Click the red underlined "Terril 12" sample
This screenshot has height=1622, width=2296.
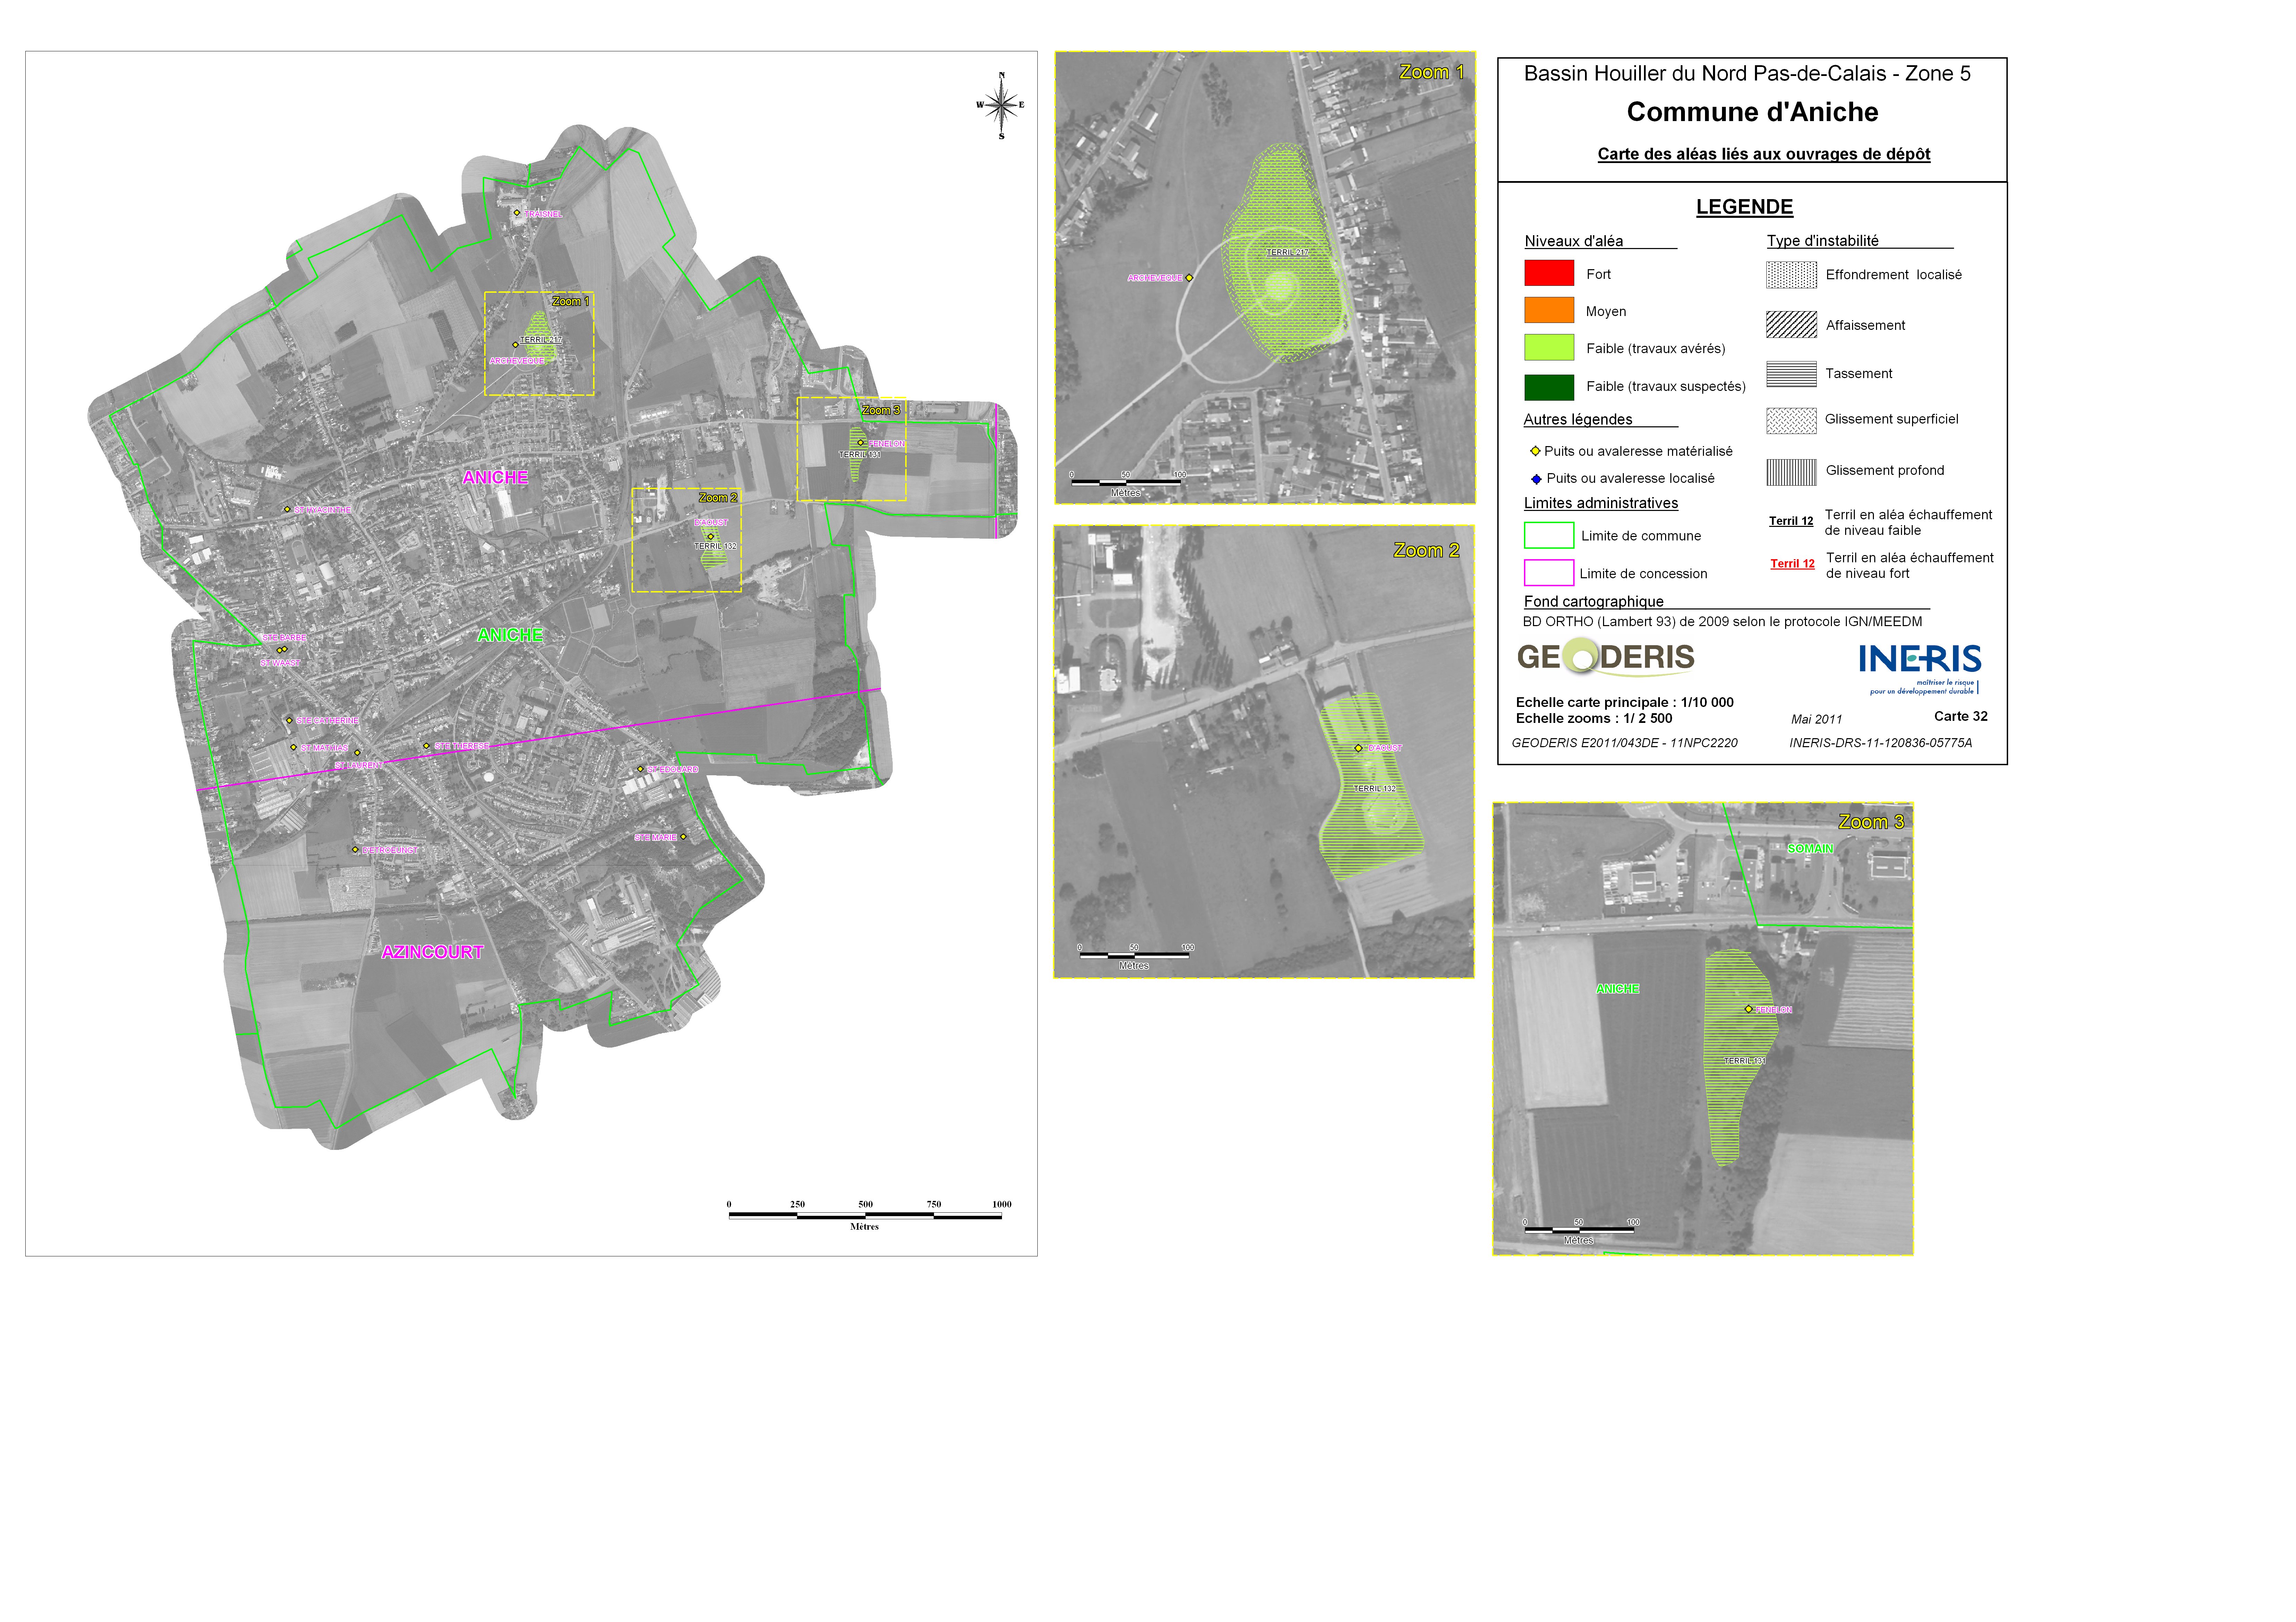[1792, 564]
